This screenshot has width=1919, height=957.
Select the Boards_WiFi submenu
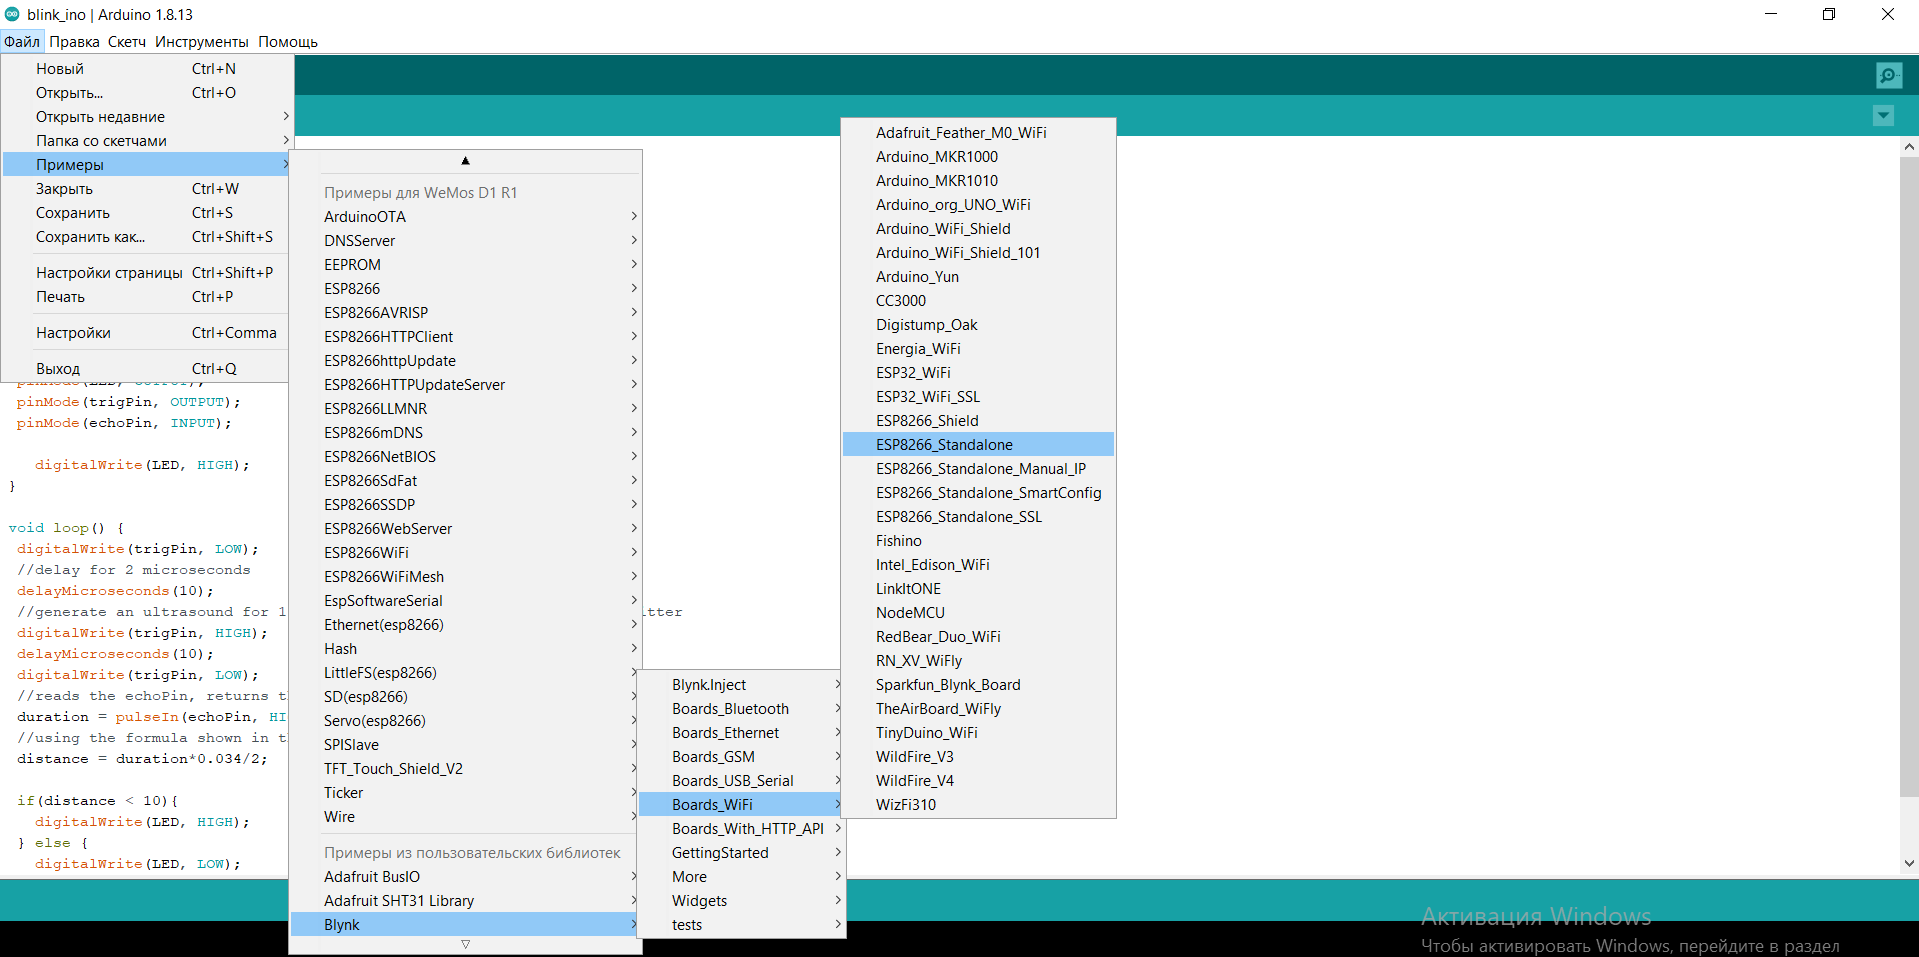pyautogui.click(x=741, y=805)
